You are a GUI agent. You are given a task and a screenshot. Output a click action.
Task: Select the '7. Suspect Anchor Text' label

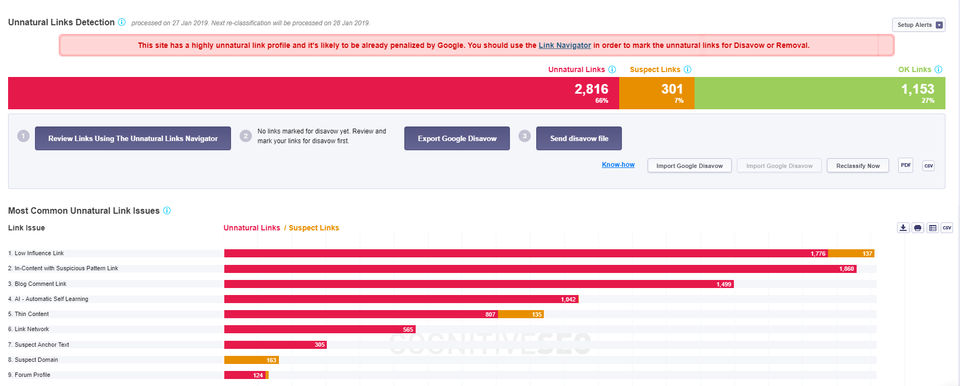(39, 345)
